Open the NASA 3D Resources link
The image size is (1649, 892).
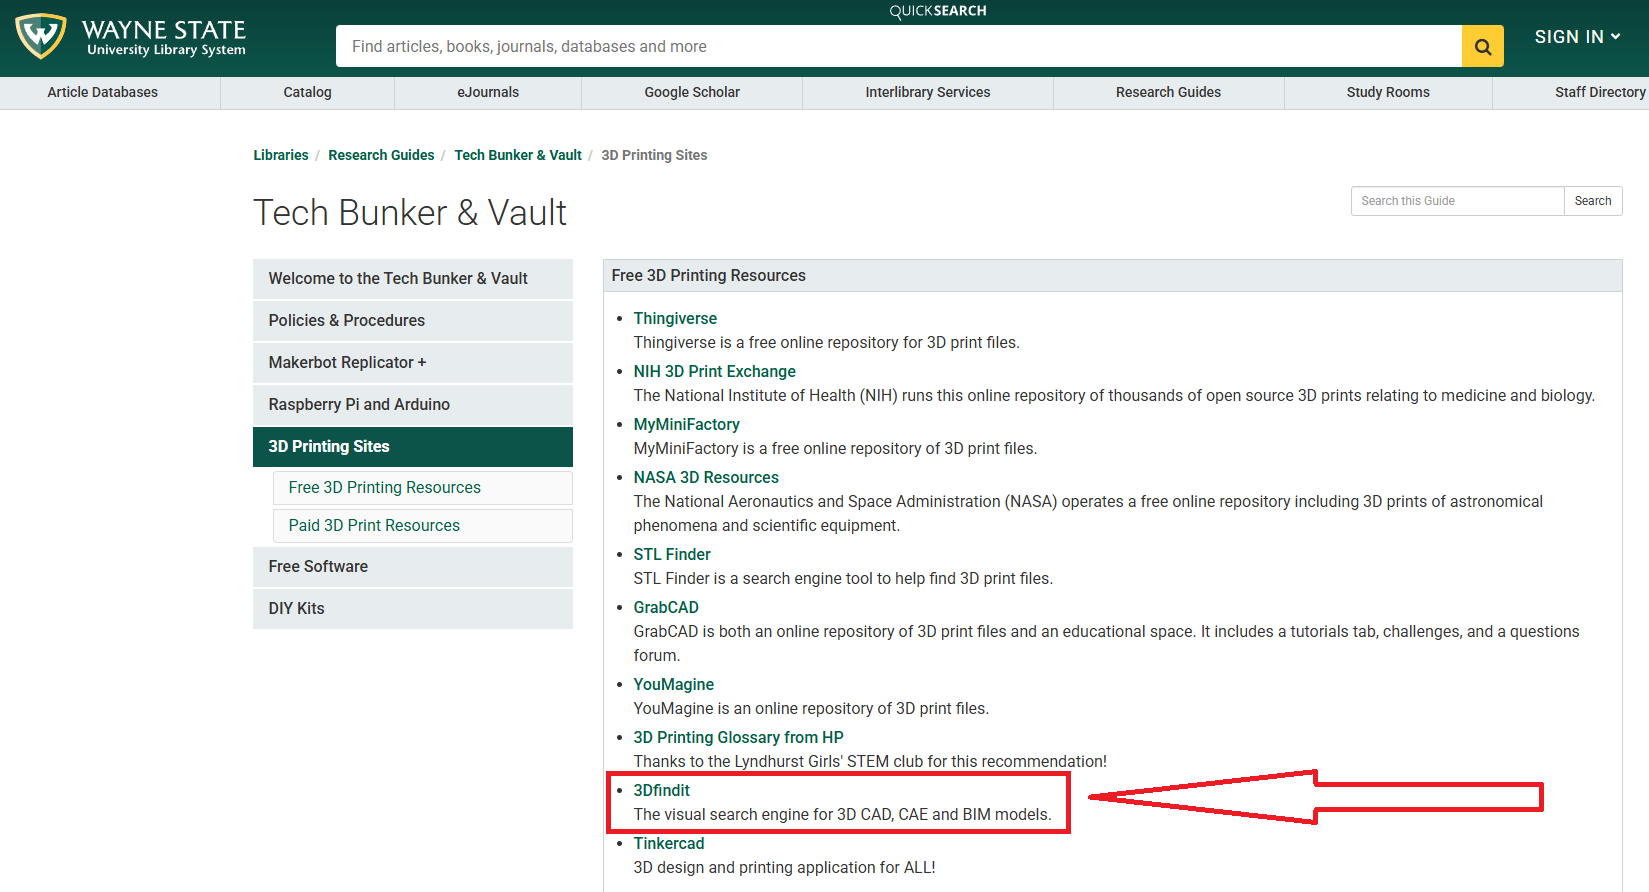706,477
